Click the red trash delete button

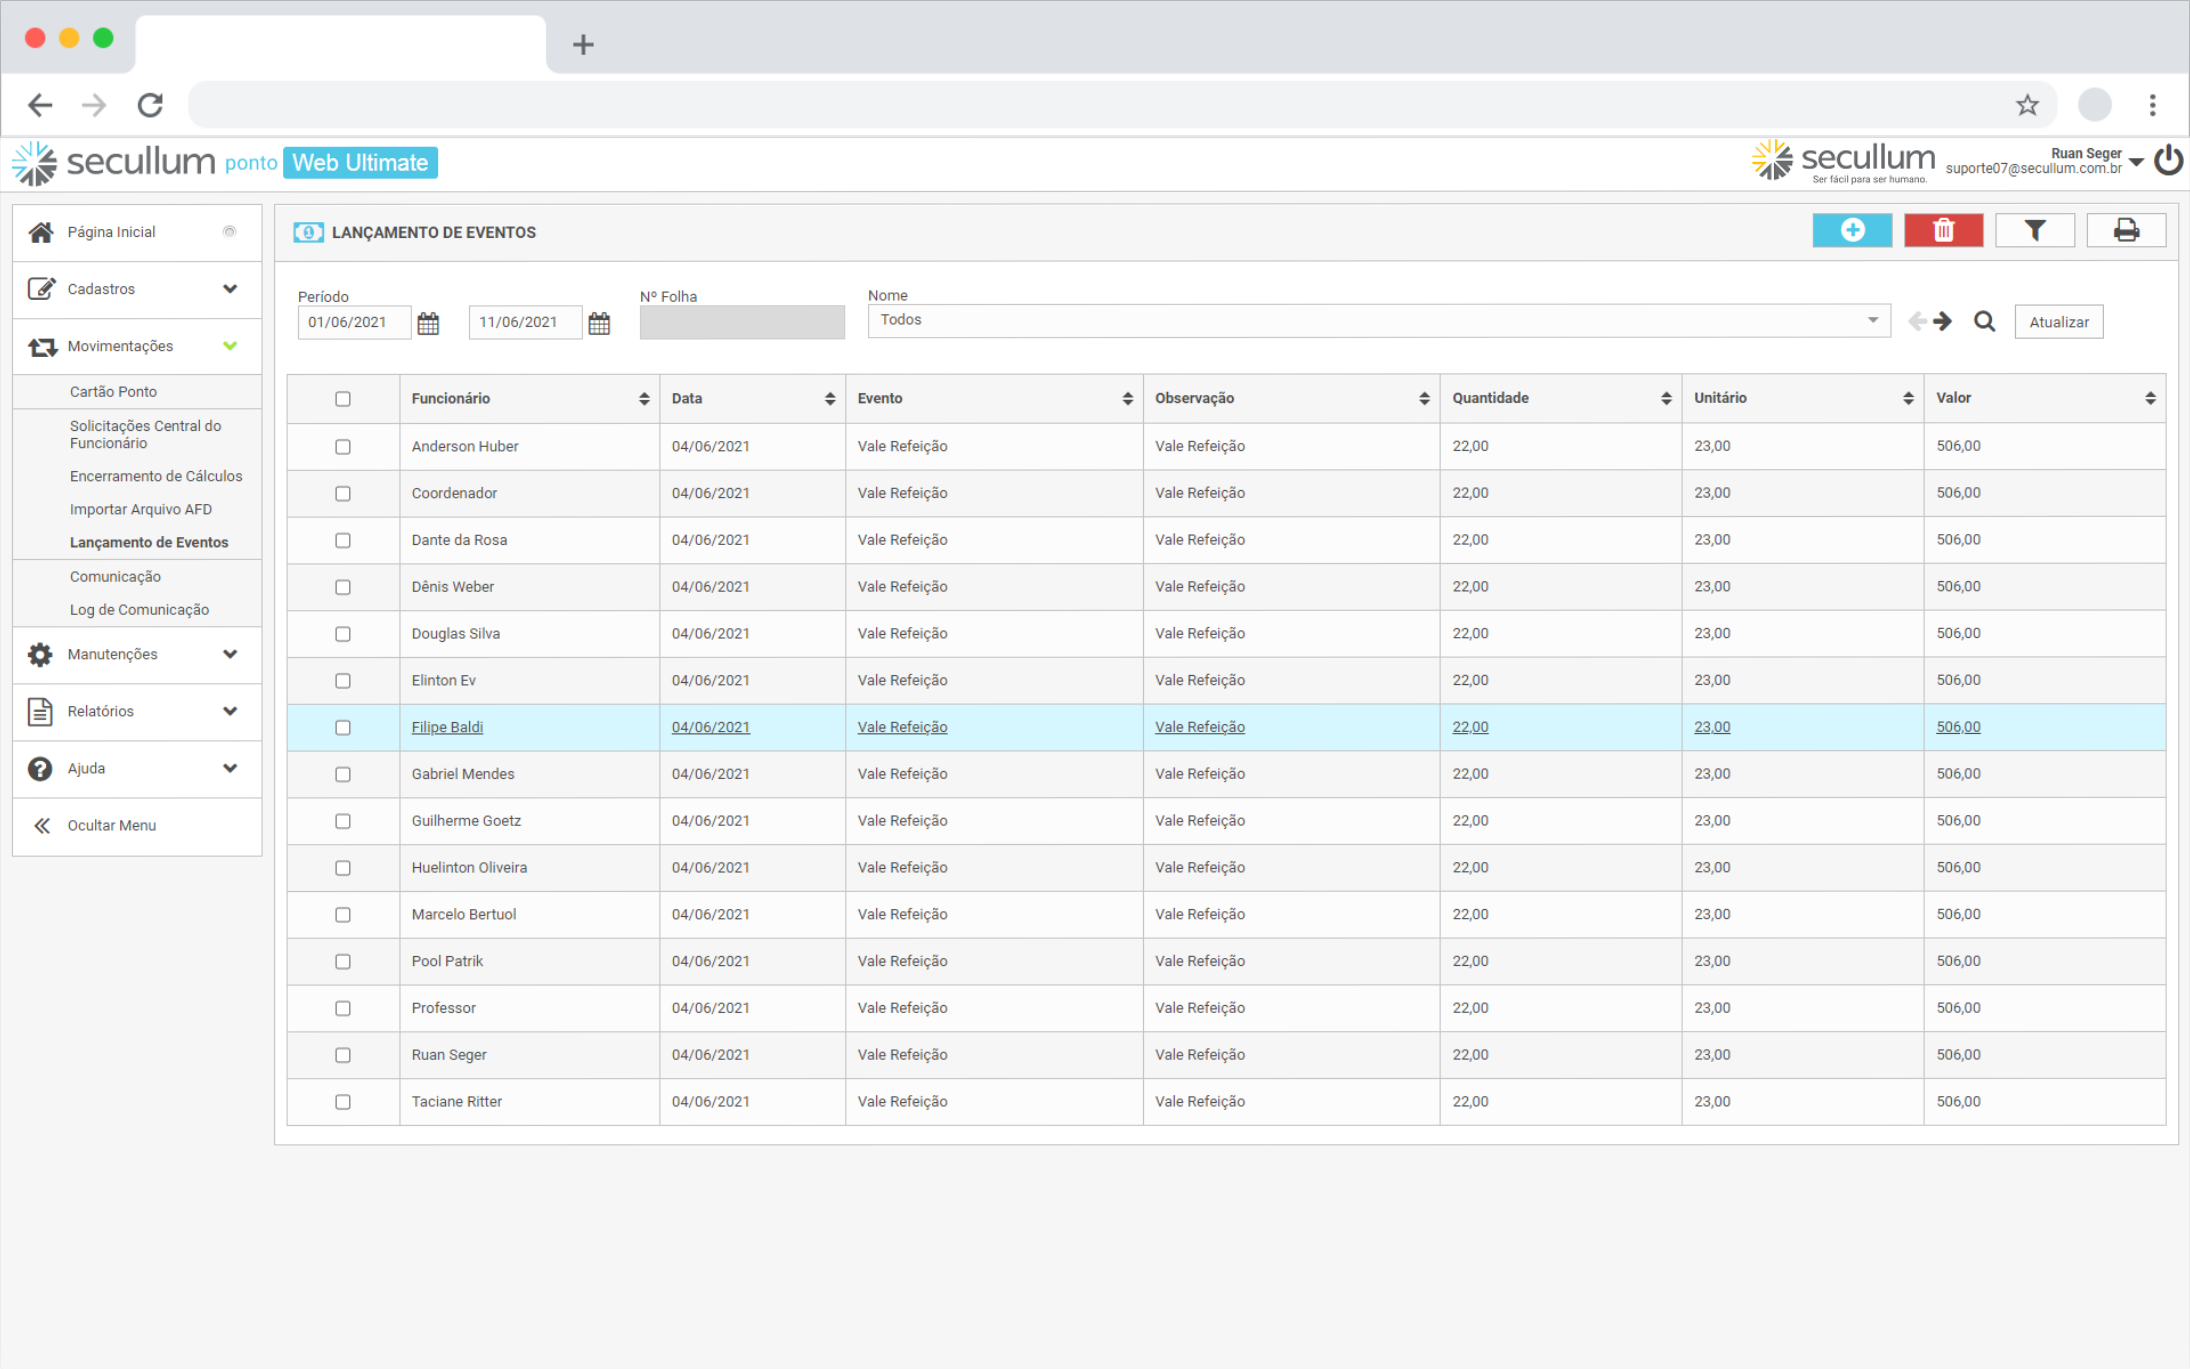(1943, 231)
